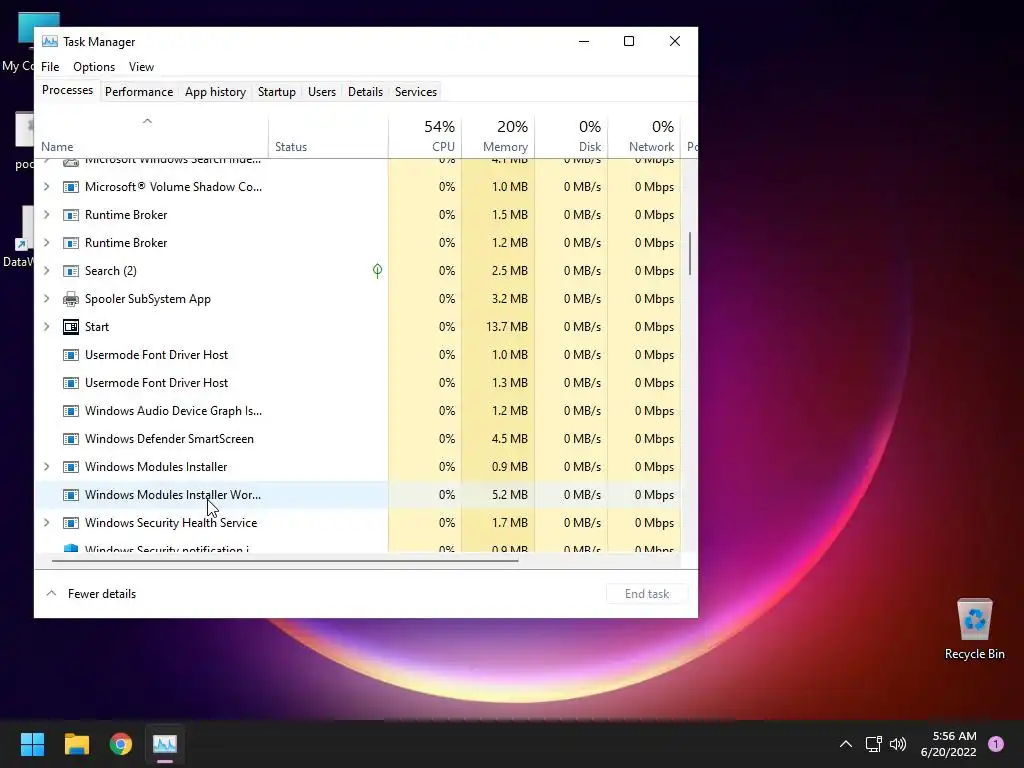
Task: Sort by the Status column header
Action: (x=328, y=136)
